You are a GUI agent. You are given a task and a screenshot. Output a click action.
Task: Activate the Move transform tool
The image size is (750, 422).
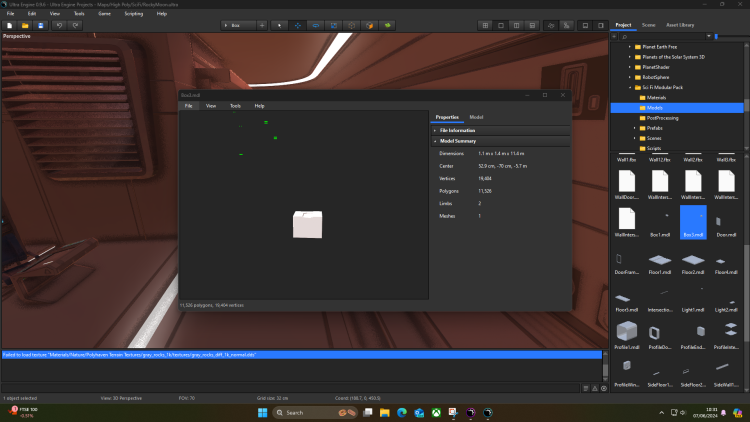297,24
